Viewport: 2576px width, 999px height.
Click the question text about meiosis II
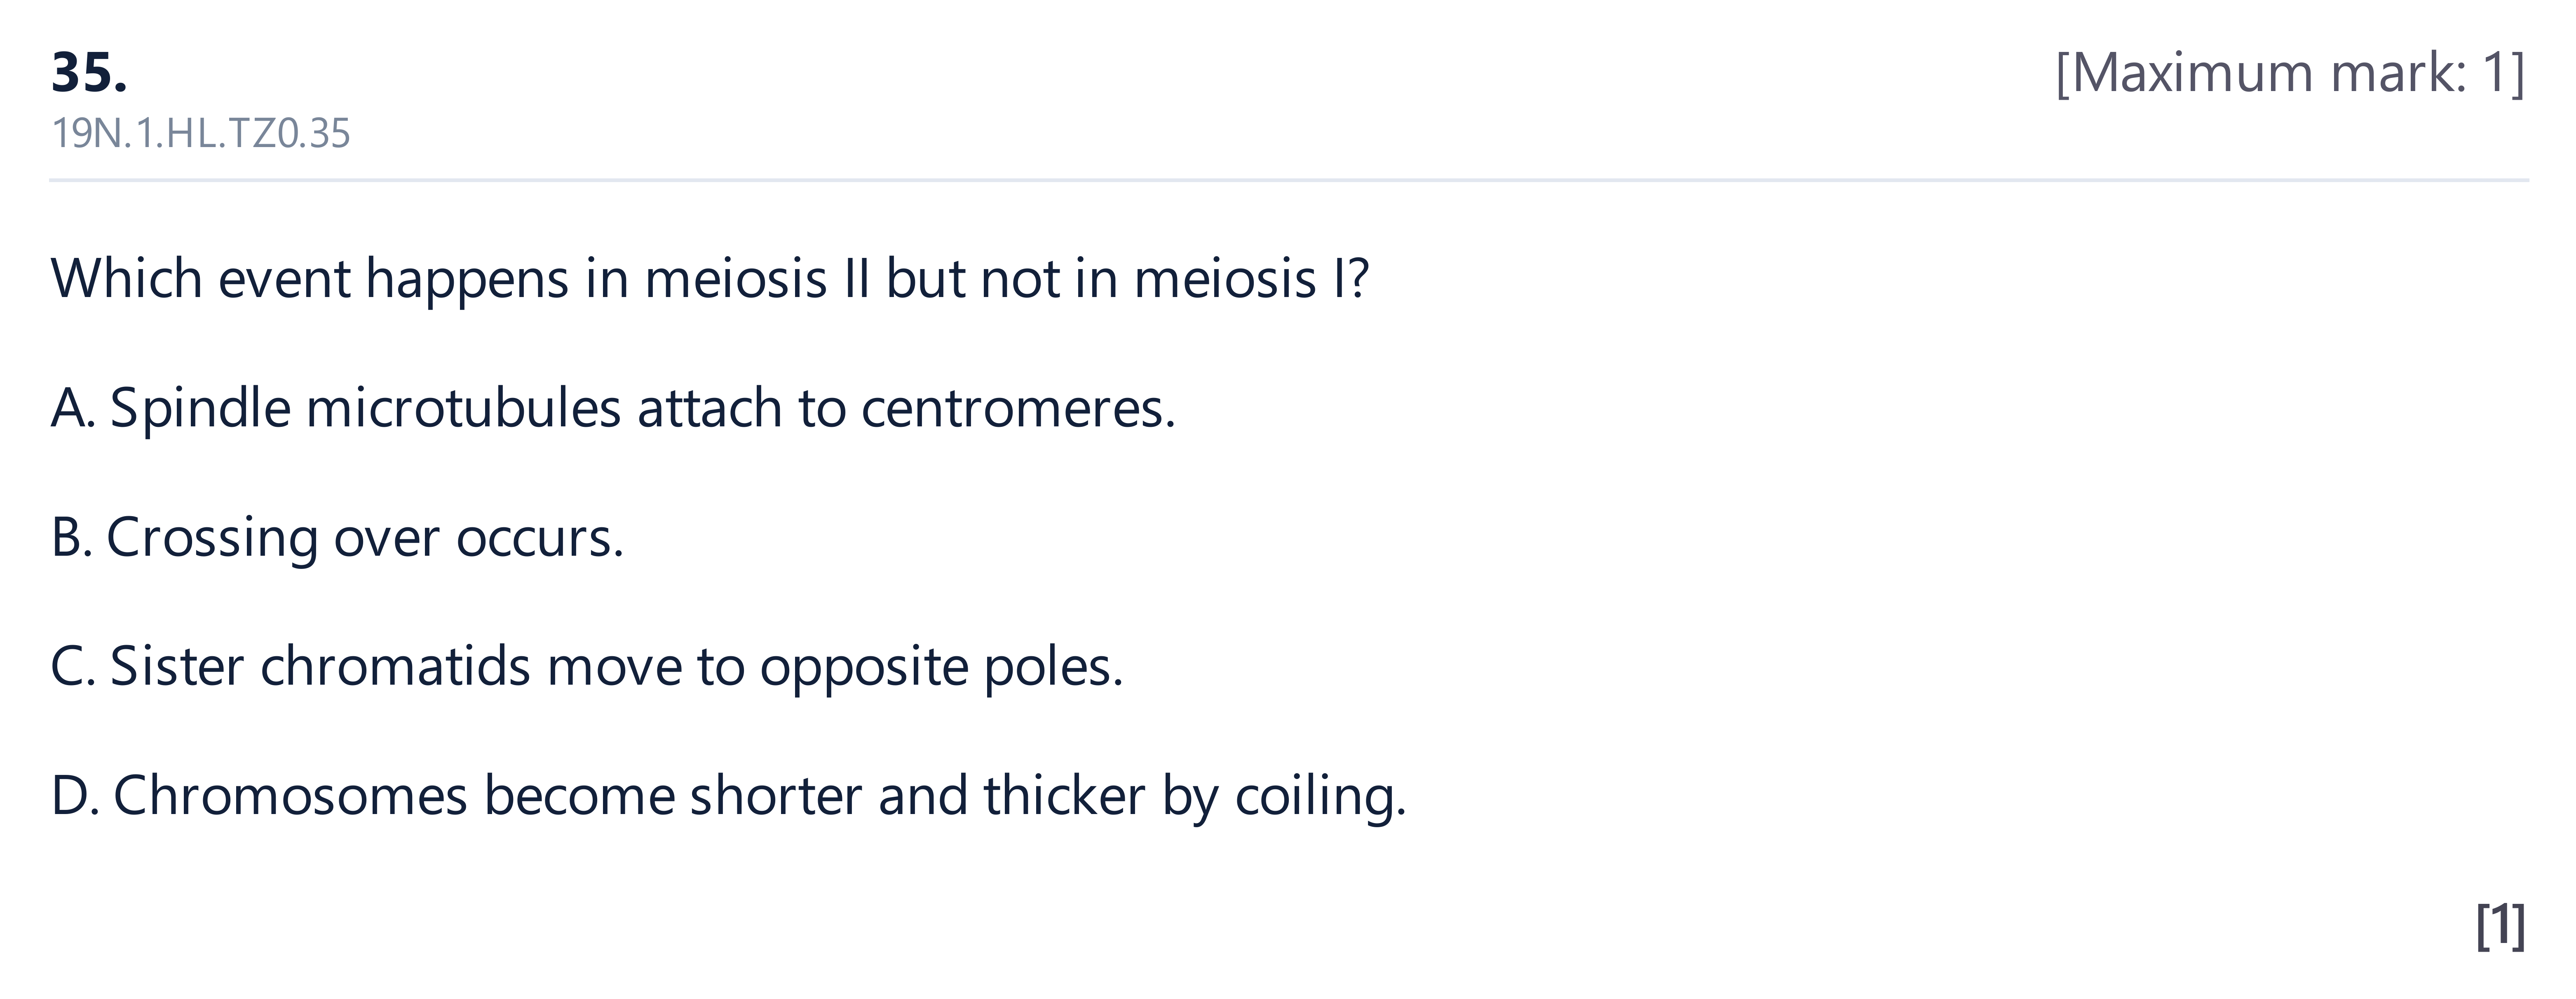point(709,279)
